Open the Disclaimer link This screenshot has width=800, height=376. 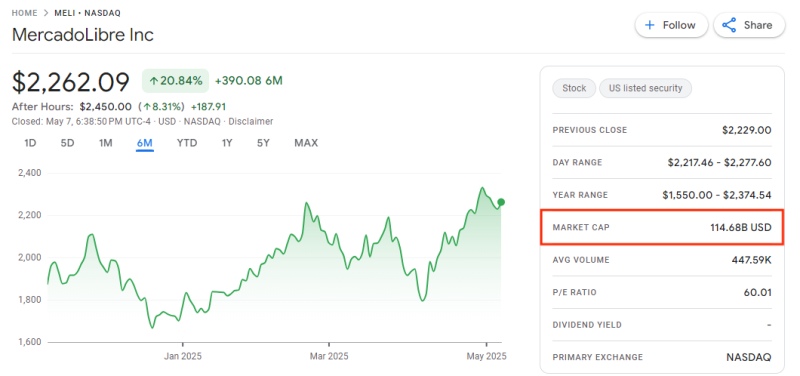251,121
